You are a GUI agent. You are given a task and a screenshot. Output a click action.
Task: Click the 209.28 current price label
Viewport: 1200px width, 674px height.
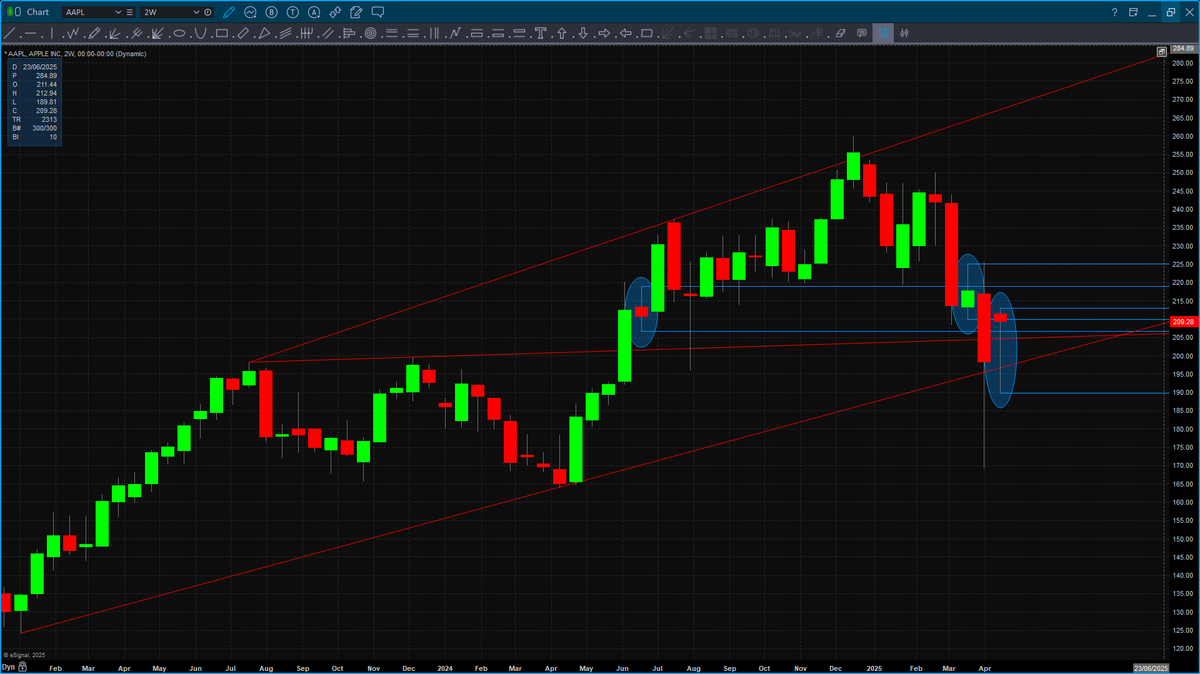[1183, 322]
